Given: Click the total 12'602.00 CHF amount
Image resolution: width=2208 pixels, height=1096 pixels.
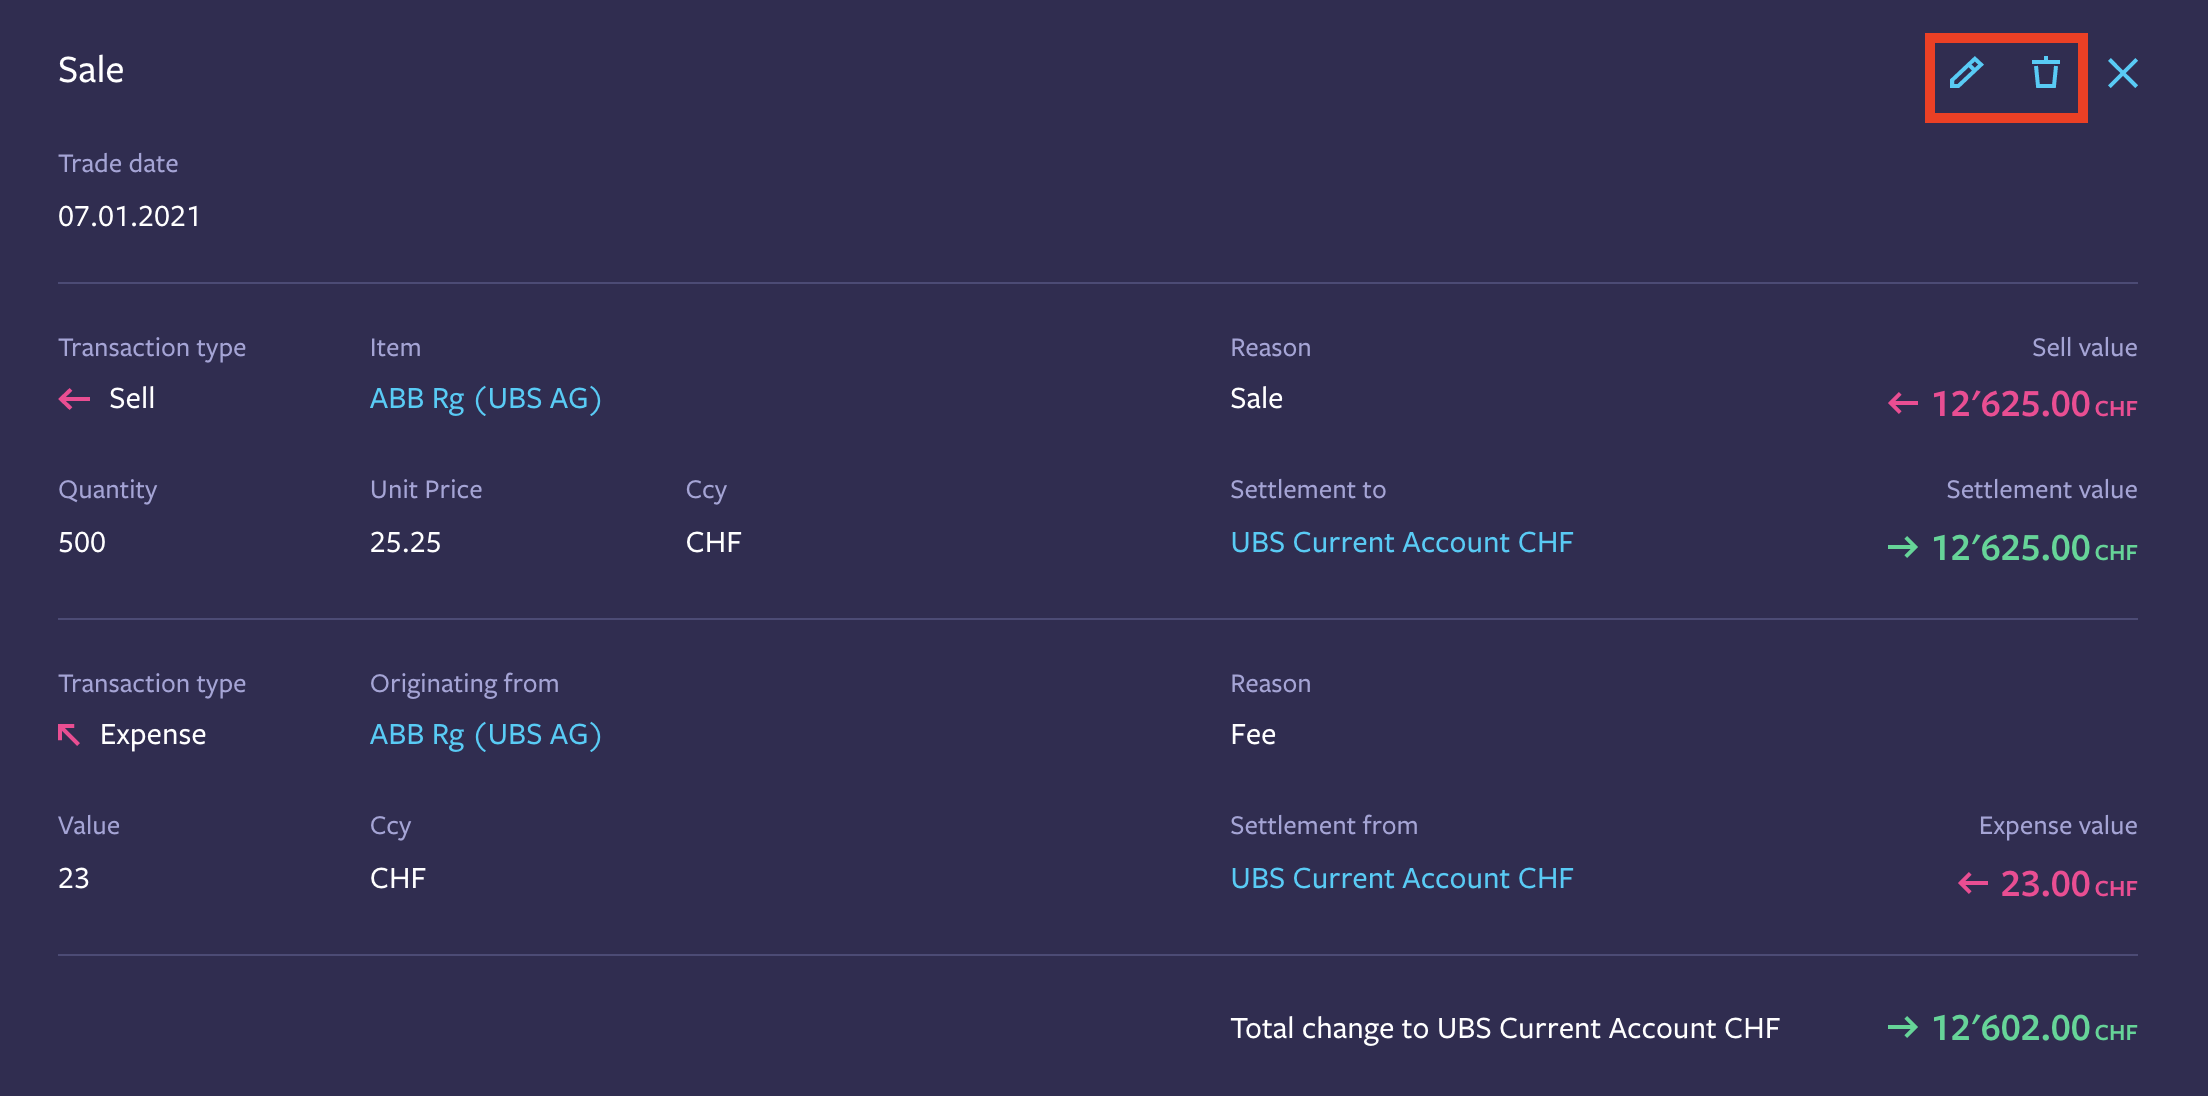Looking at the screenshot, I should pos(2034,1028).
